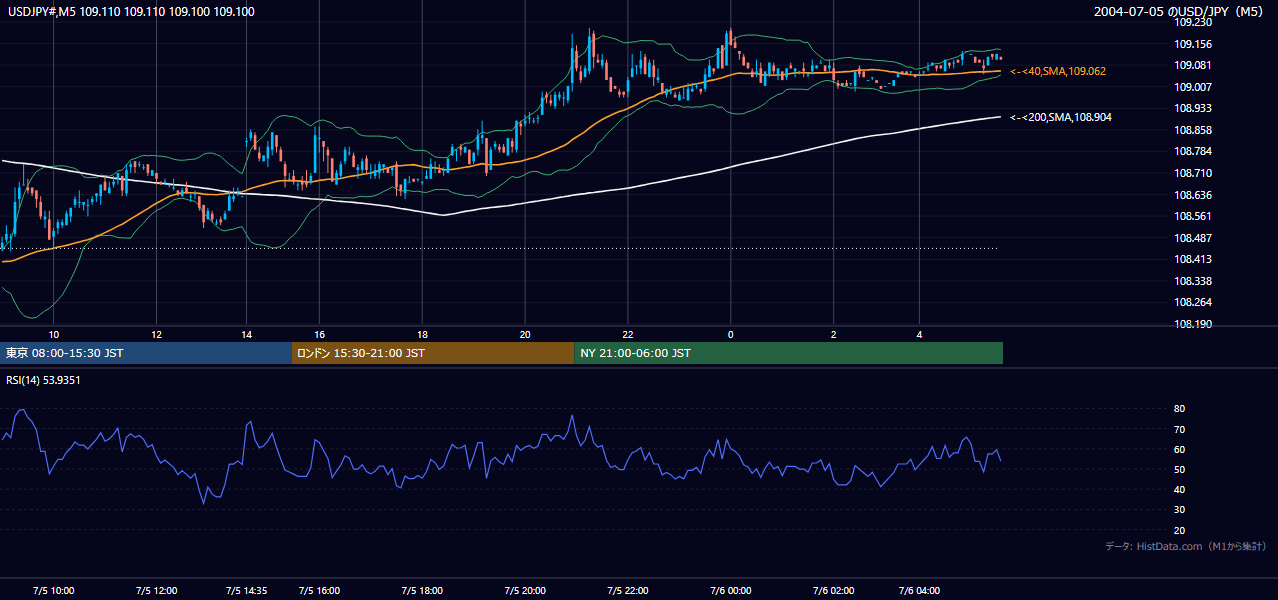Click hour label 4 on the time axis
The height and width of the screenshot is (600, 1278).
coord(920,334)
